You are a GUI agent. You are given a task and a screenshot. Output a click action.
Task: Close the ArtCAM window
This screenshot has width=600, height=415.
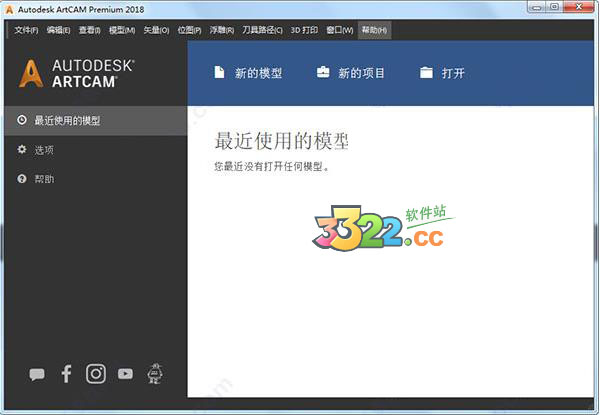click(x=579, y=7)
